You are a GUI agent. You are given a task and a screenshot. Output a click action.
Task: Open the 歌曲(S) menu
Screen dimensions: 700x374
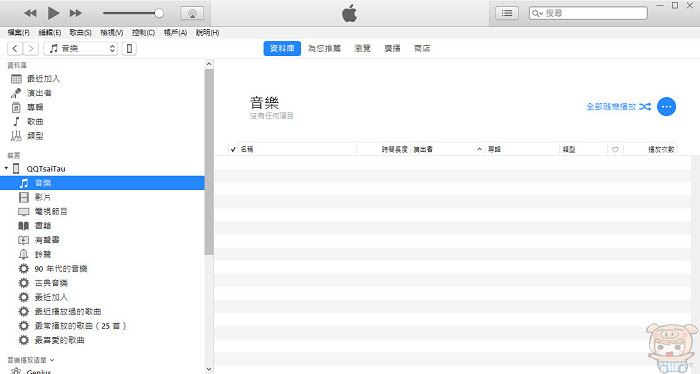pos(80,33)
